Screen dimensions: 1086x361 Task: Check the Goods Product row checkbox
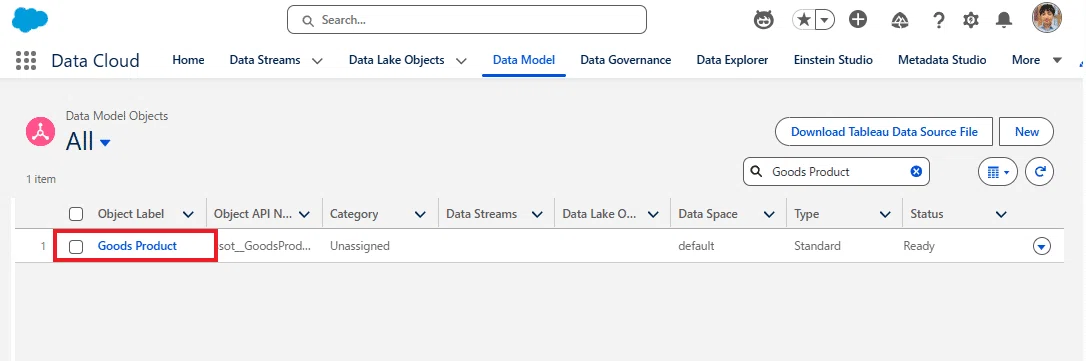[76, 247]
